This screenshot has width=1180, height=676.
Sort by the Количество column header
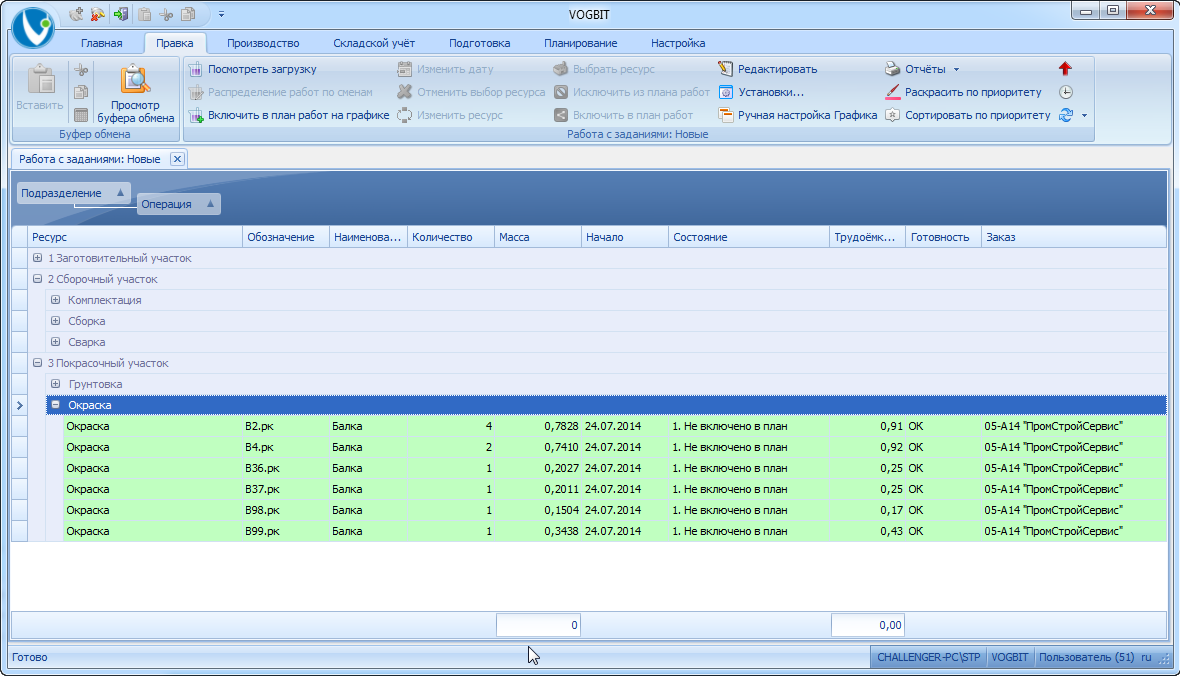pyautogui.click(x=450, y=237)
